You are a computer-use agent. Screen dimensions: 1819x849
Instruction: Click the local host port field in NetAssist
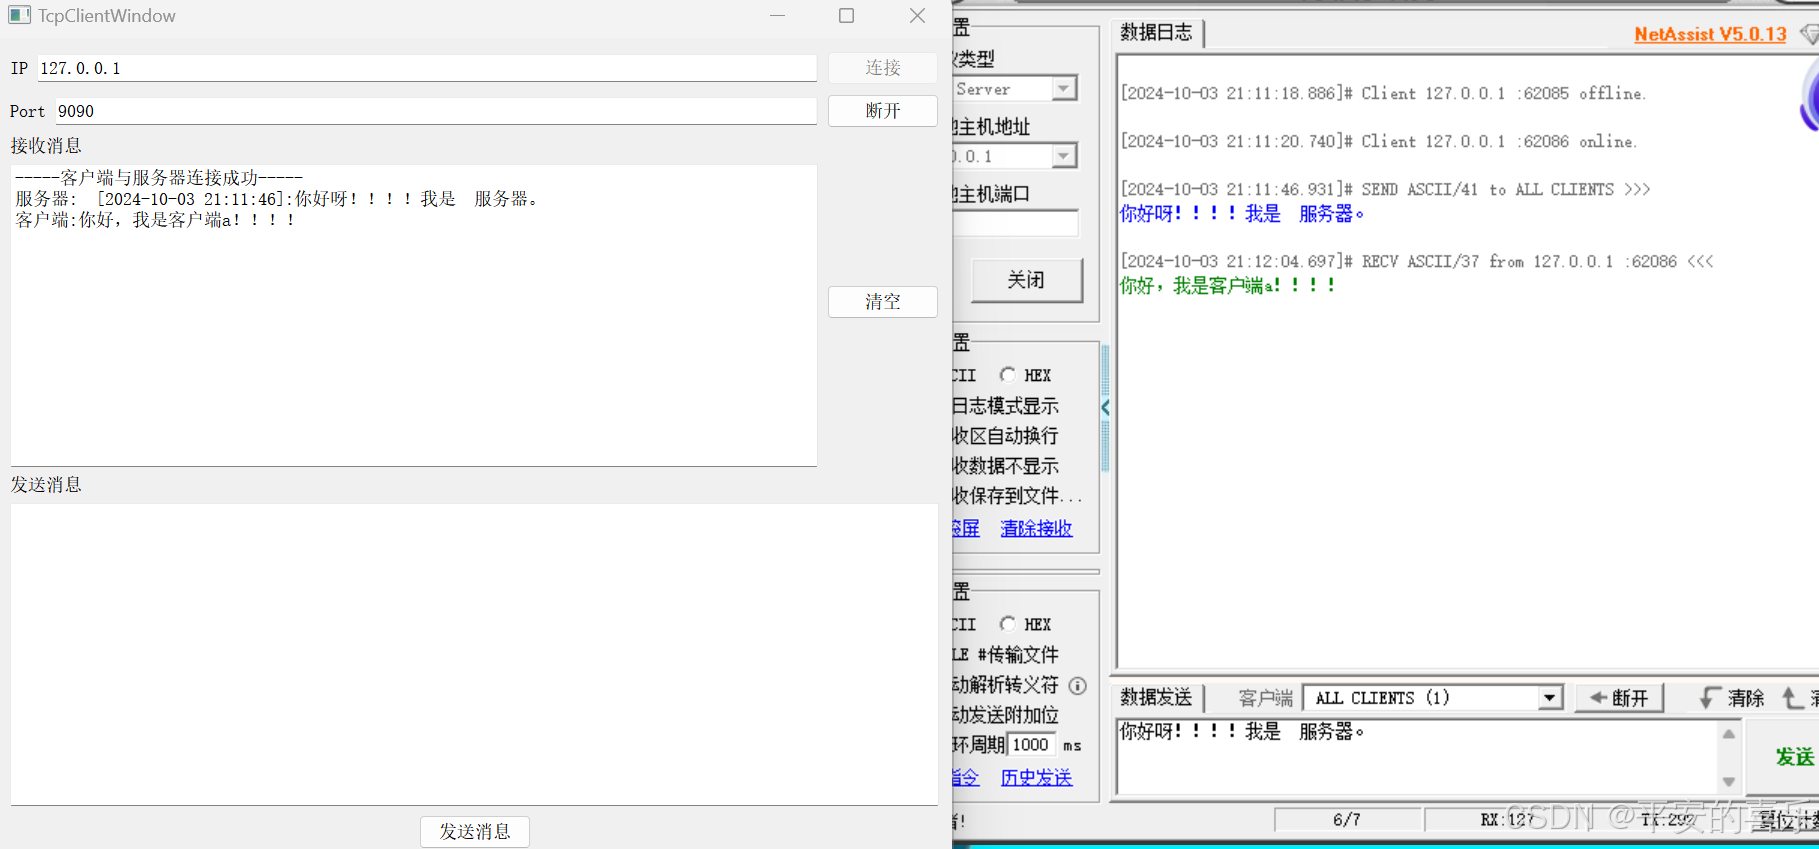tap(1016, 223)
